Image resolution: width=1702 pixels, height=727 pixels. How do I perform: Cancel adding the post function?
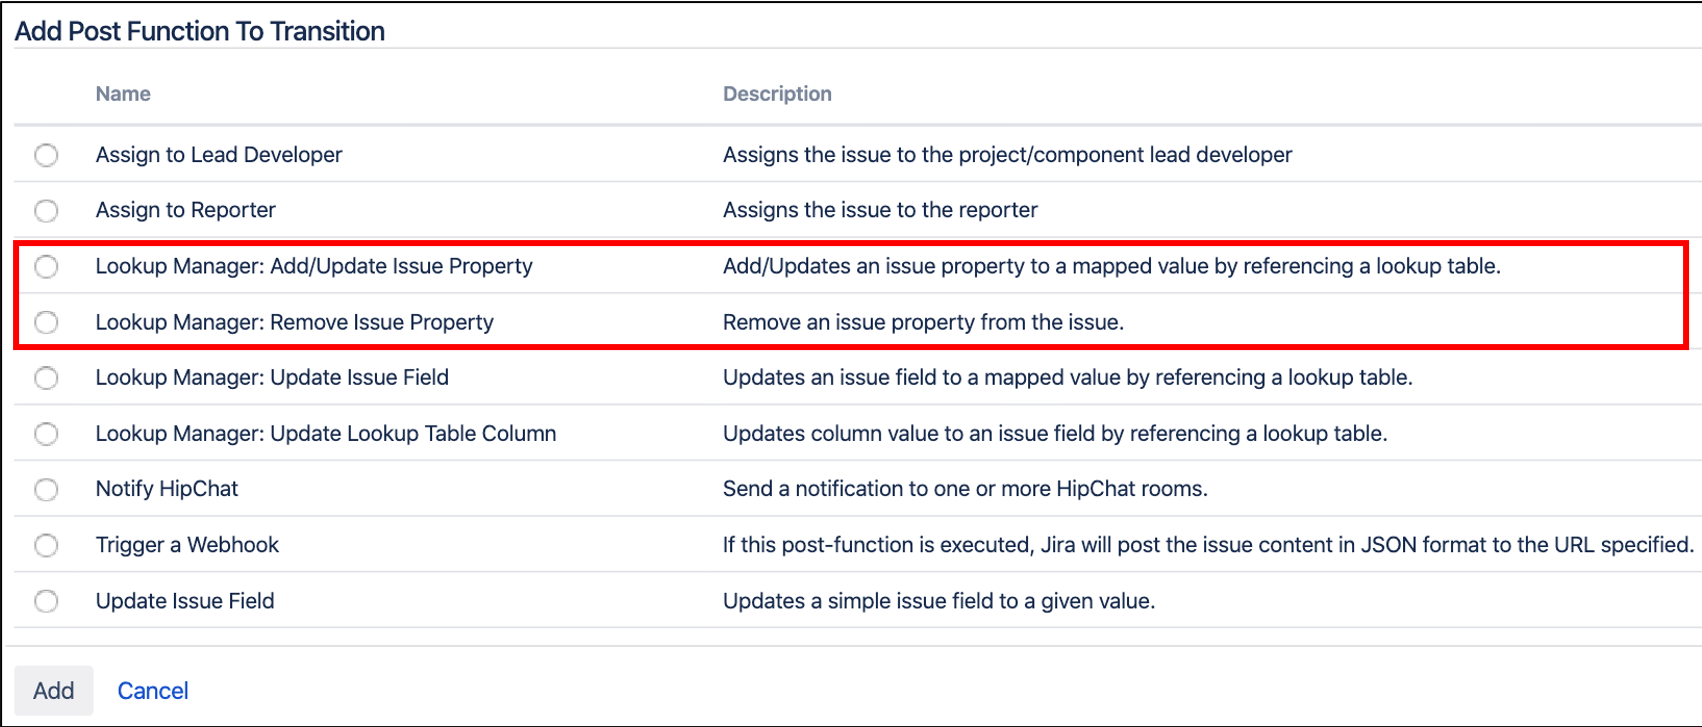tap(153, 691)
